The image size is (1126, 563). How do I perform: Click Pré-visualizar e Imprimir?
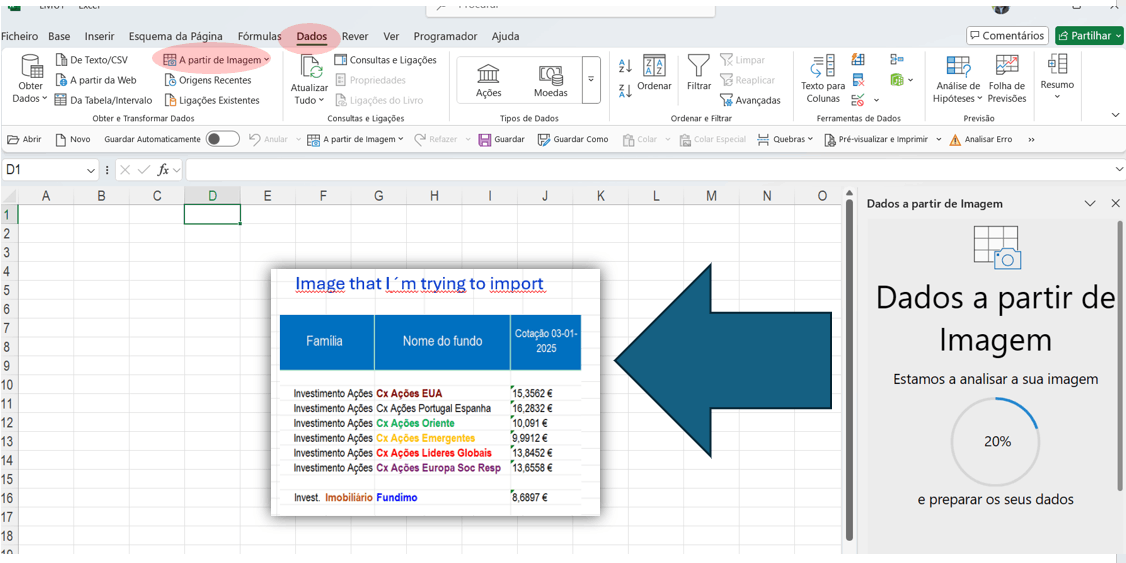[877, 139]
